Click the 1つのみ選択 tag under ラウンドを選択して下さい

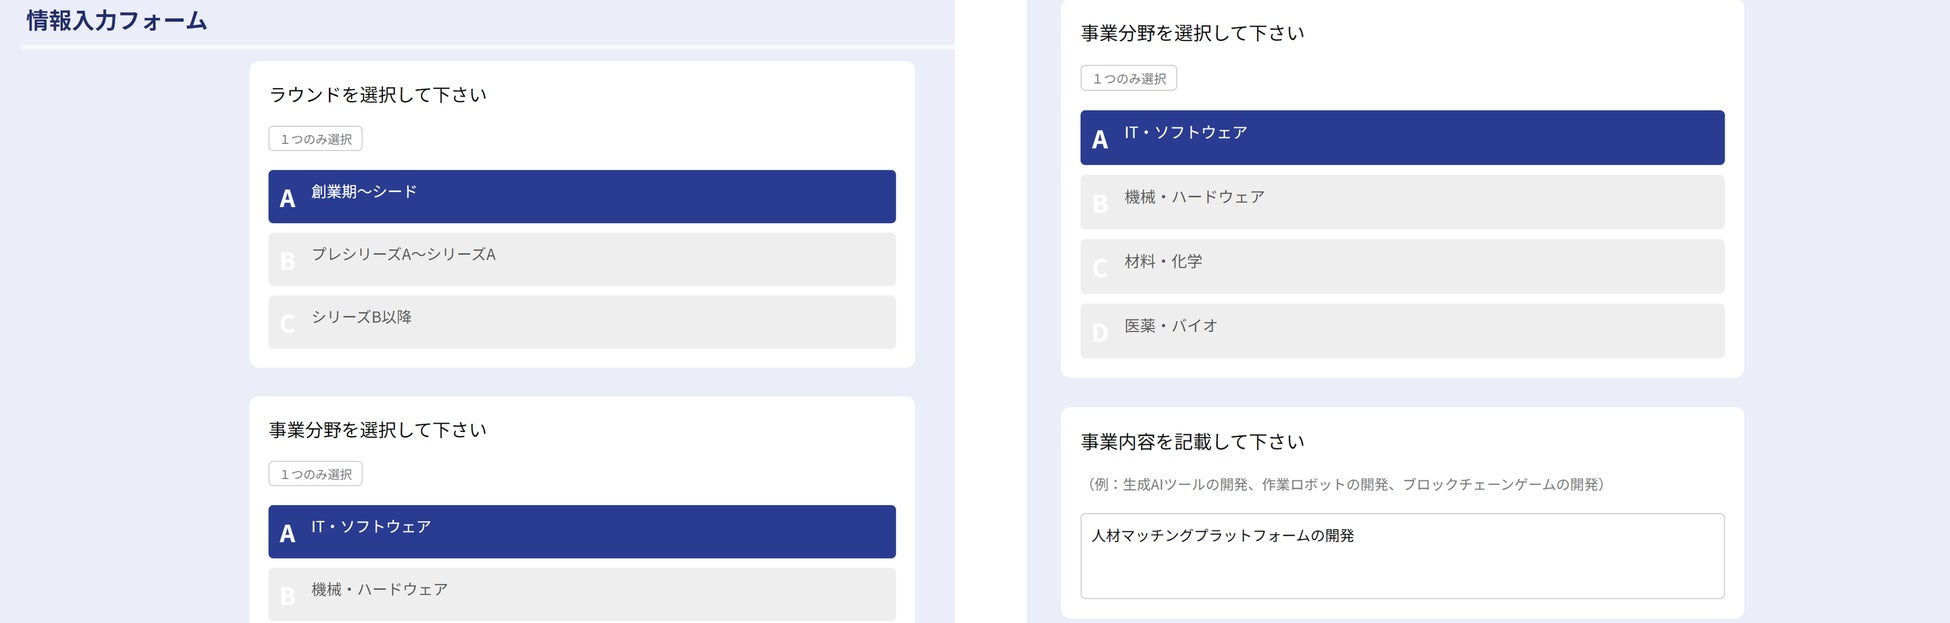315,139
